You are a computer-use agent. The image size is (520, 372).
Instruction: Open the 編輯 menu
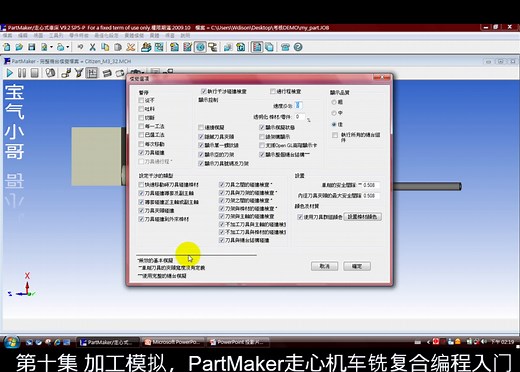point(23,35)
